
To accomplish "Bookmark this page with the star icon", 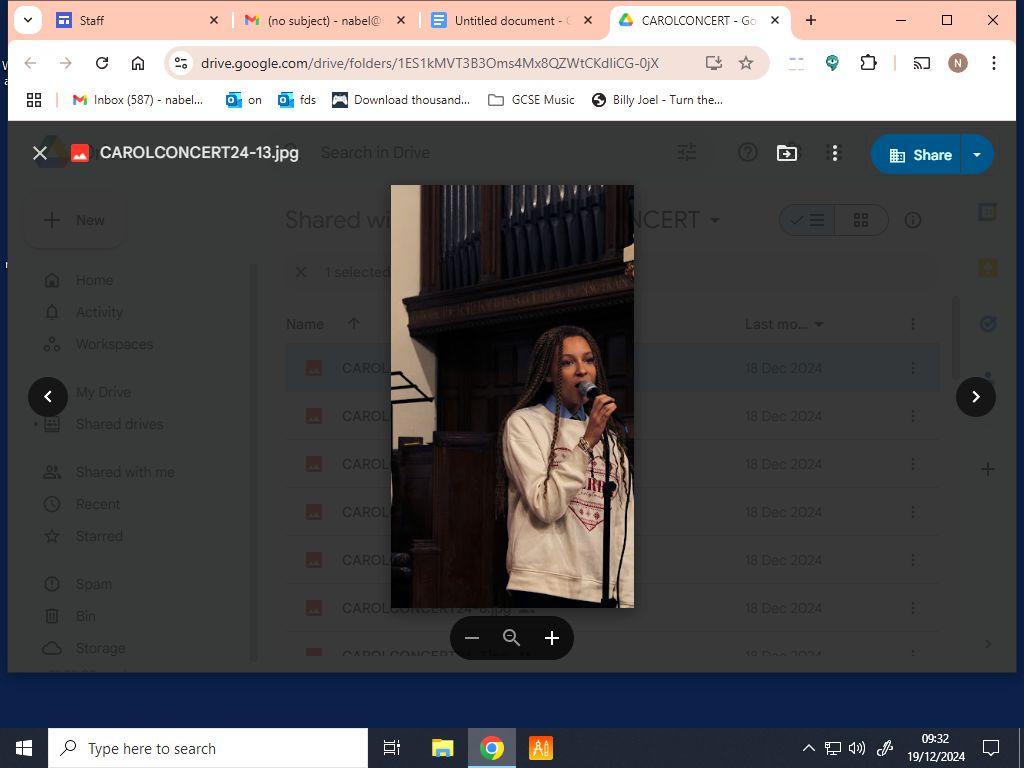I will tap(746, 63).
